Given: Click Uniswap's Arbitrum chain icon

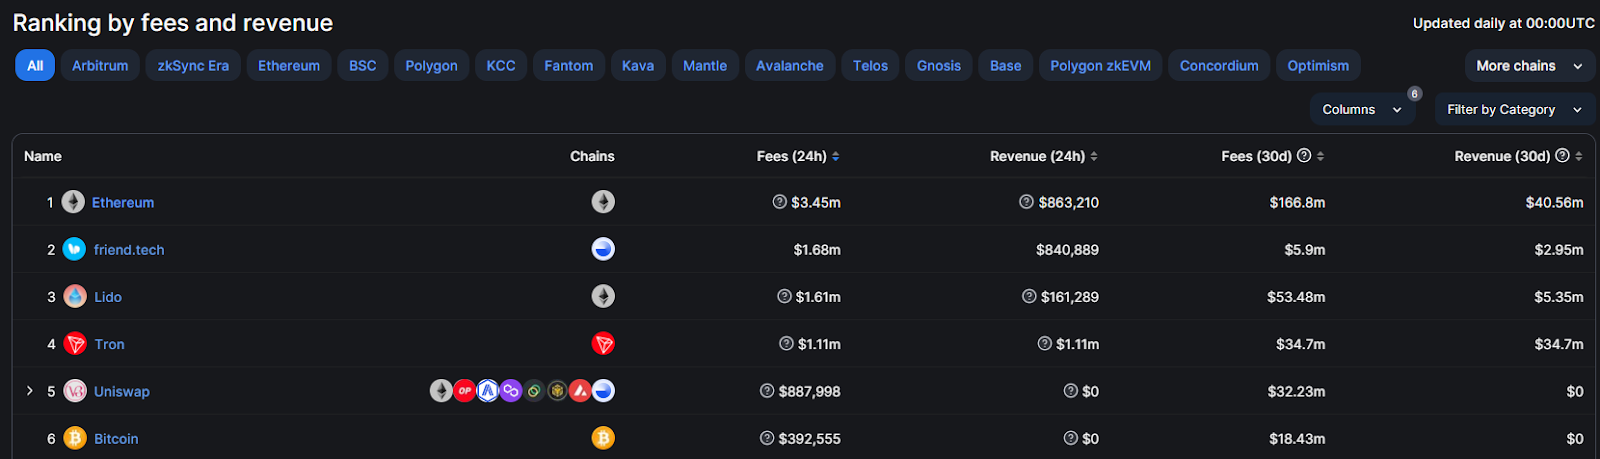Looking at the screenshot, I should tap(488, 391).
